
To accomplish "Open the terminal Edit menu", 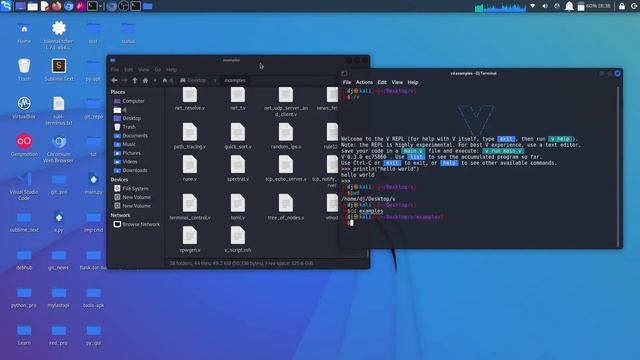I will click(x=382, y=82).
